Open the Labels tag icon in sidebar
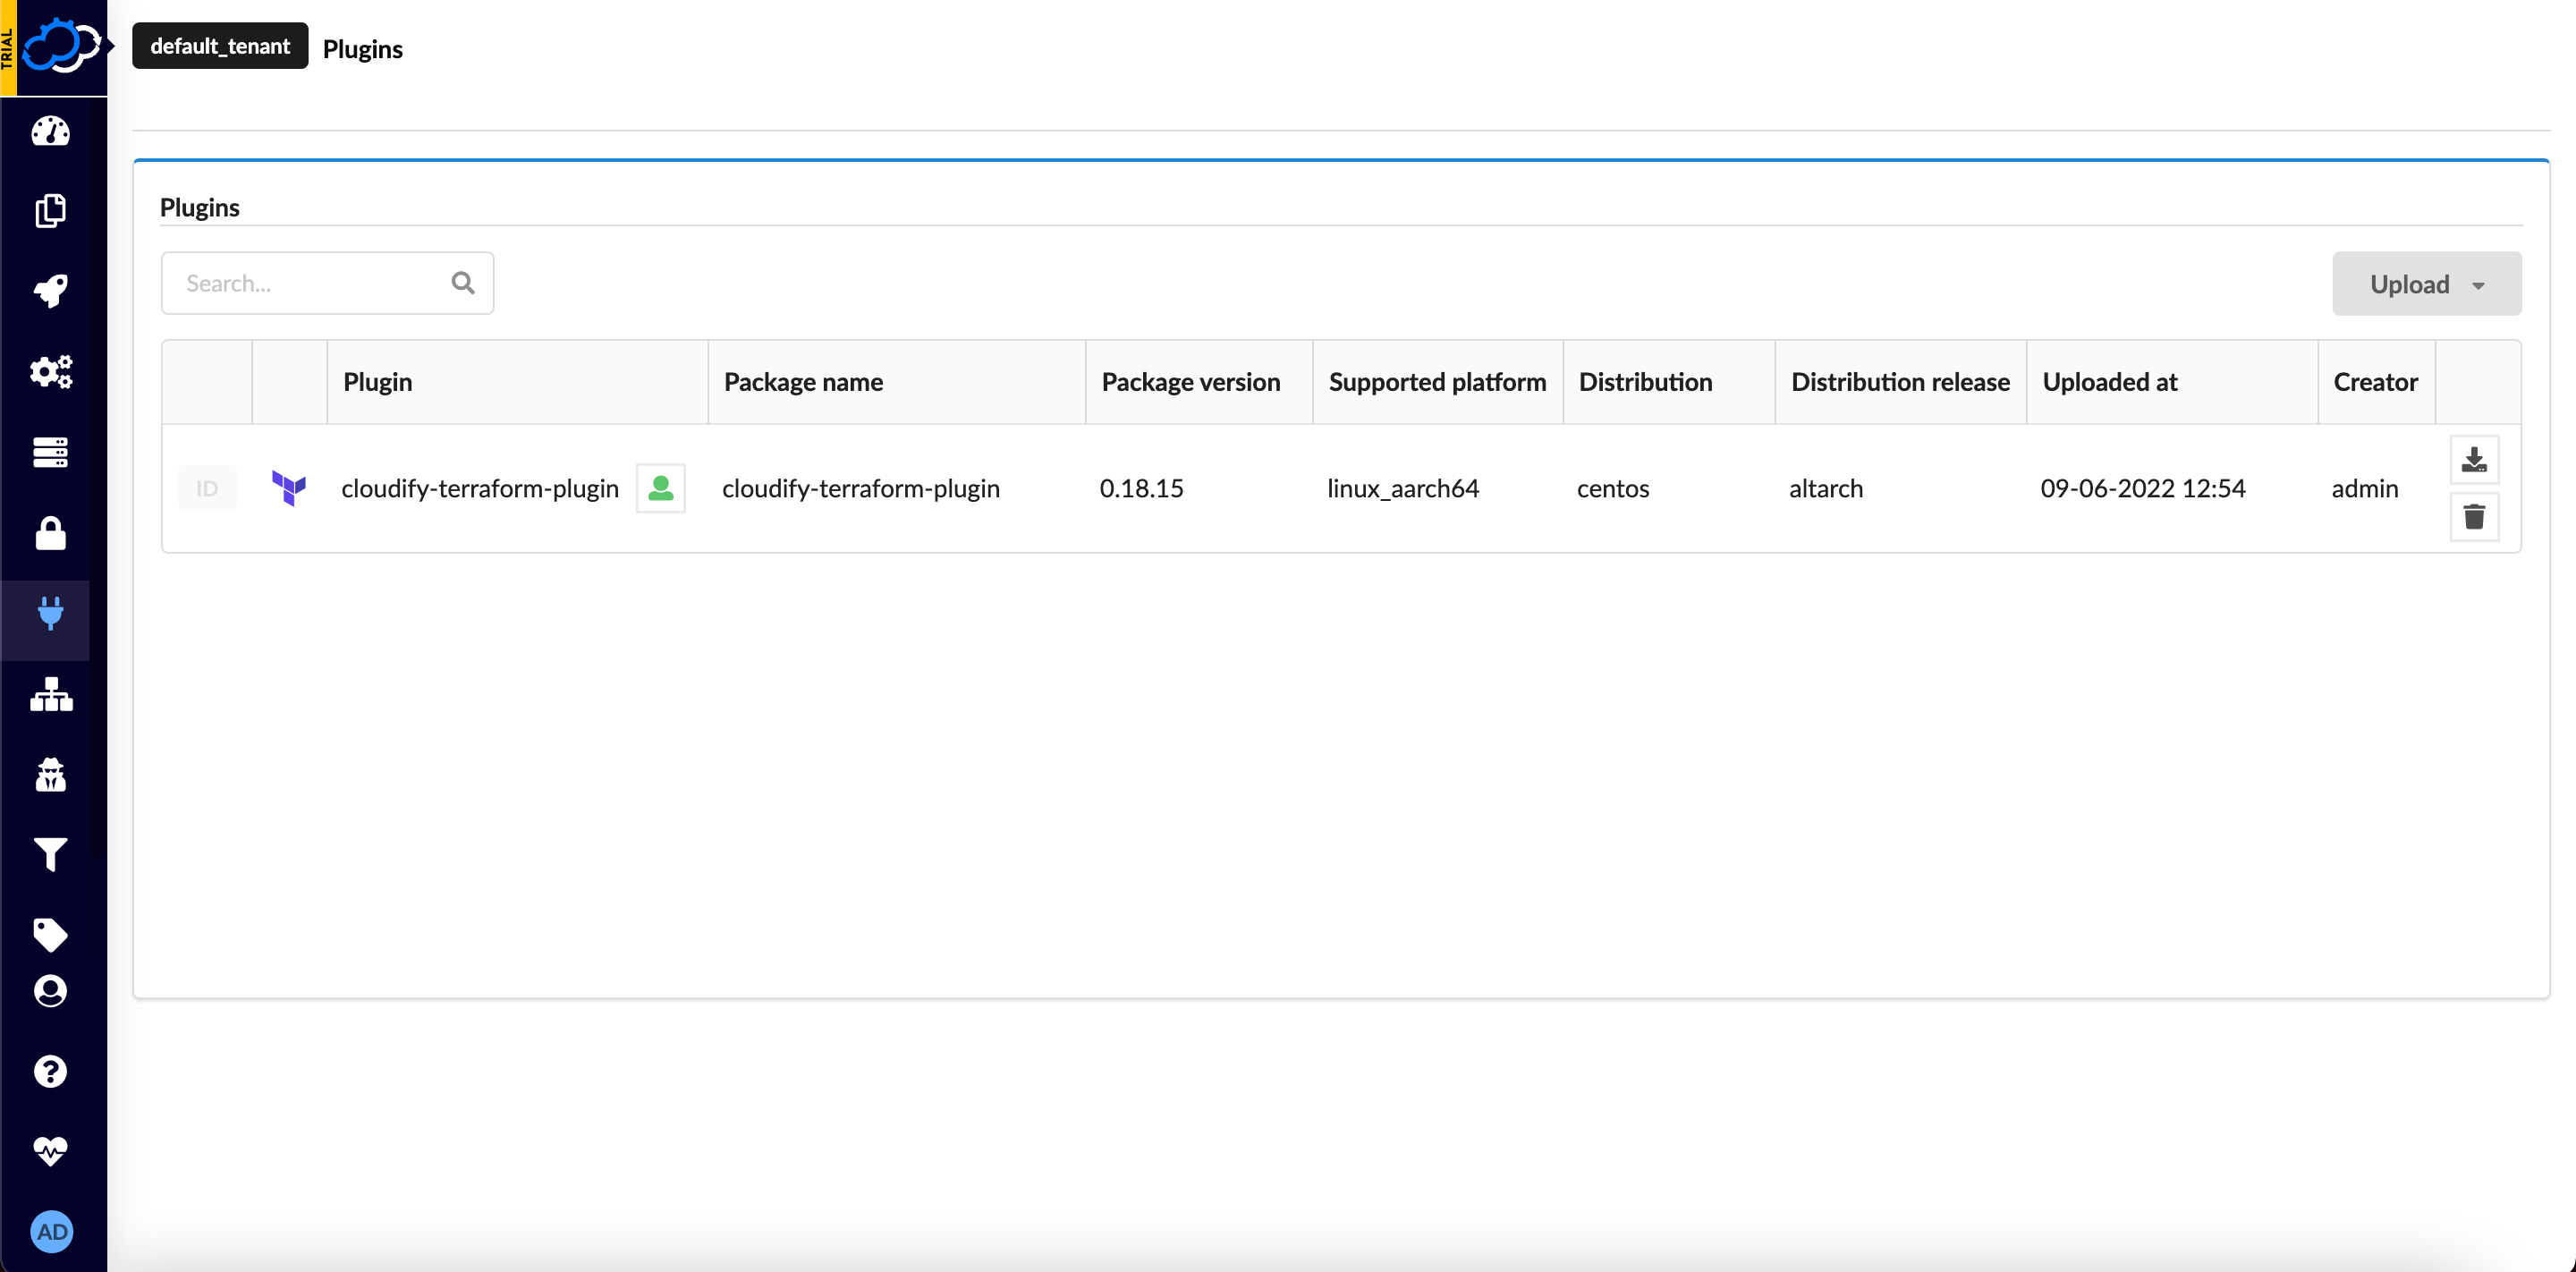This screenshot has height=1272, width=2576. [x=50, y=935]
